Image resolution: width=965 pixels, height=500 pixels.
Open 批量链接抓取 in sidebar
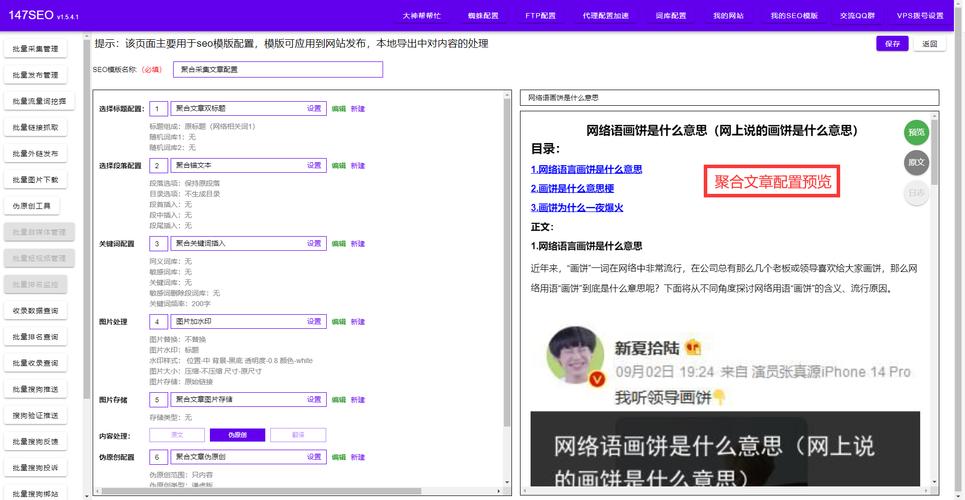(36, 127)
